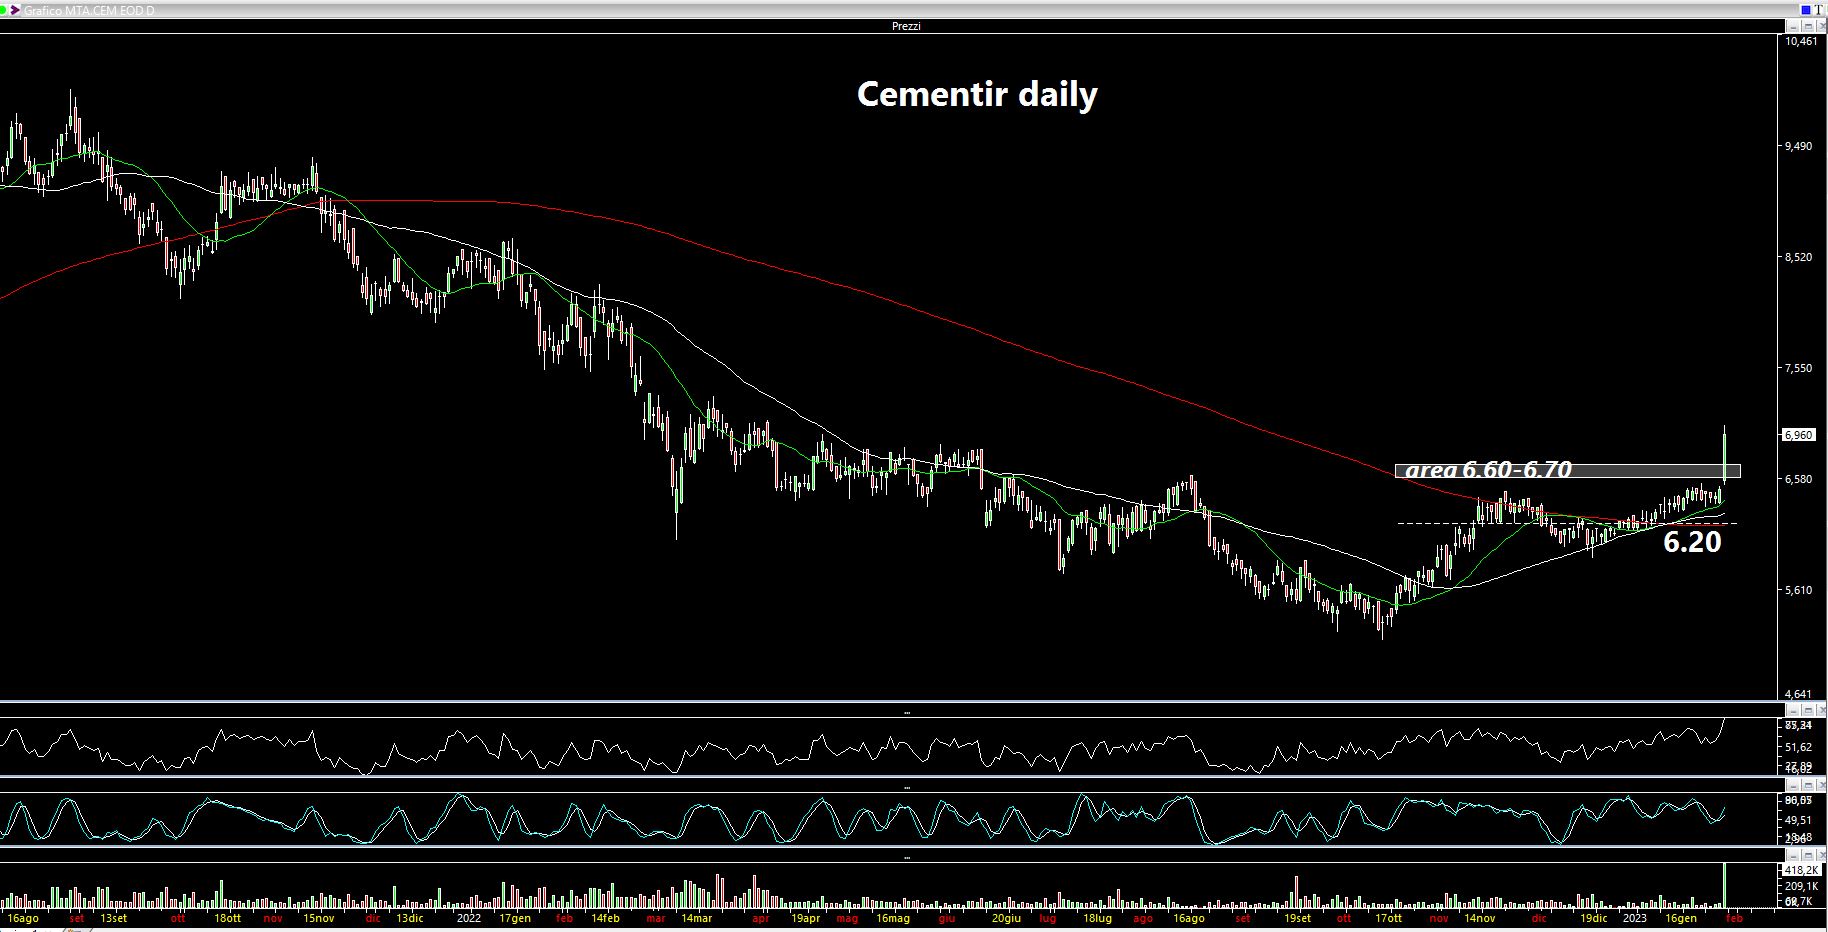
Task: Click the 14nov date label
Action: 1479,918
